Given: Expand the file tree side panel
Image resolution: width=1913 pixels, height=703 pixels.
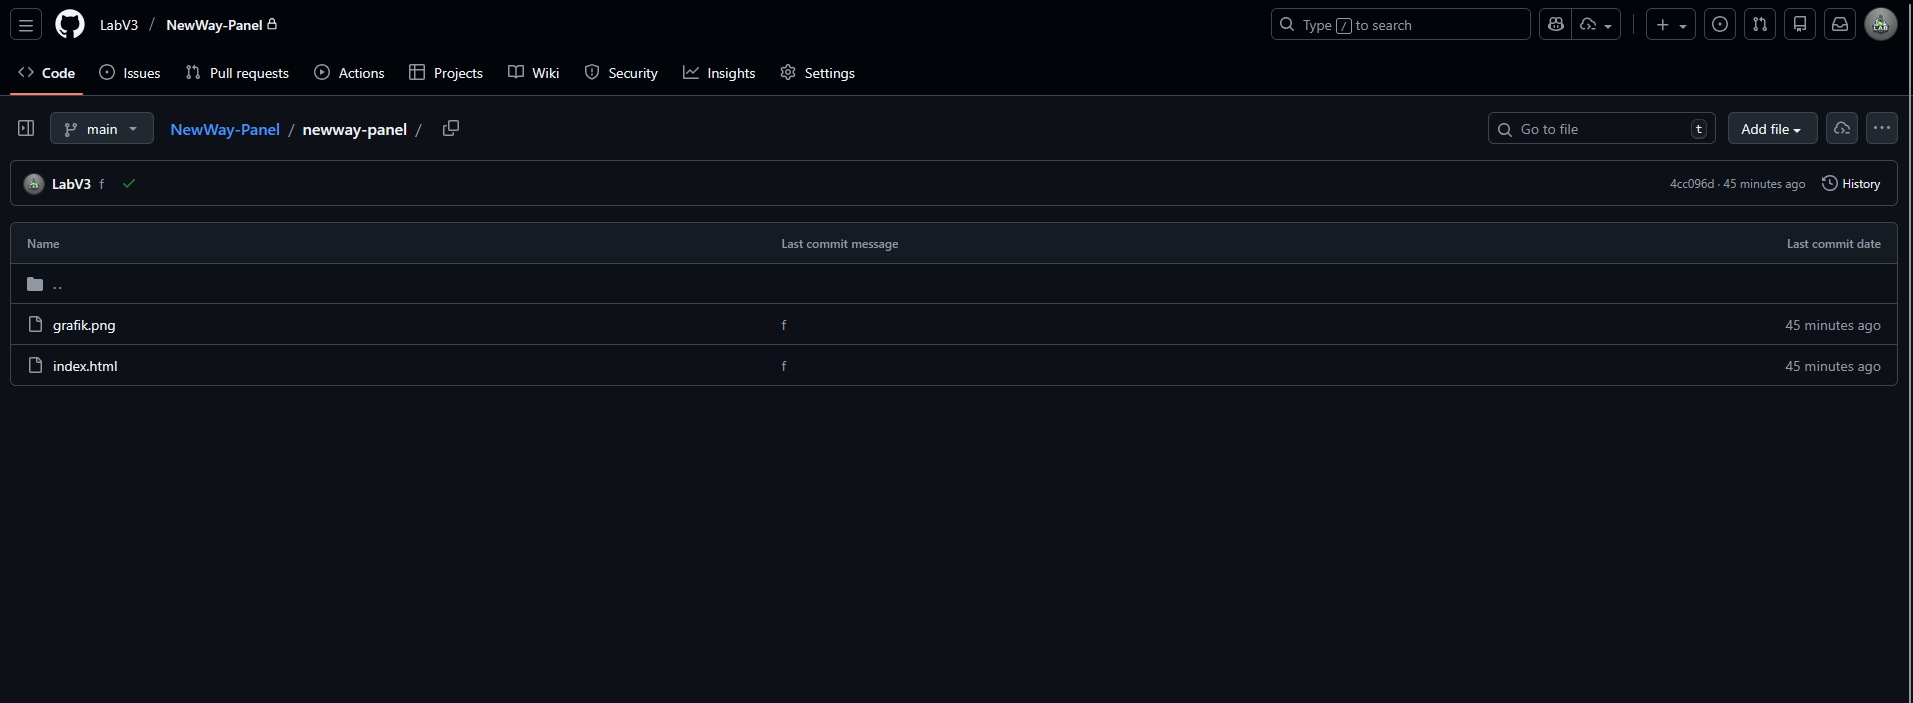Looking at the screenshot, I should [x=26, y=128].
